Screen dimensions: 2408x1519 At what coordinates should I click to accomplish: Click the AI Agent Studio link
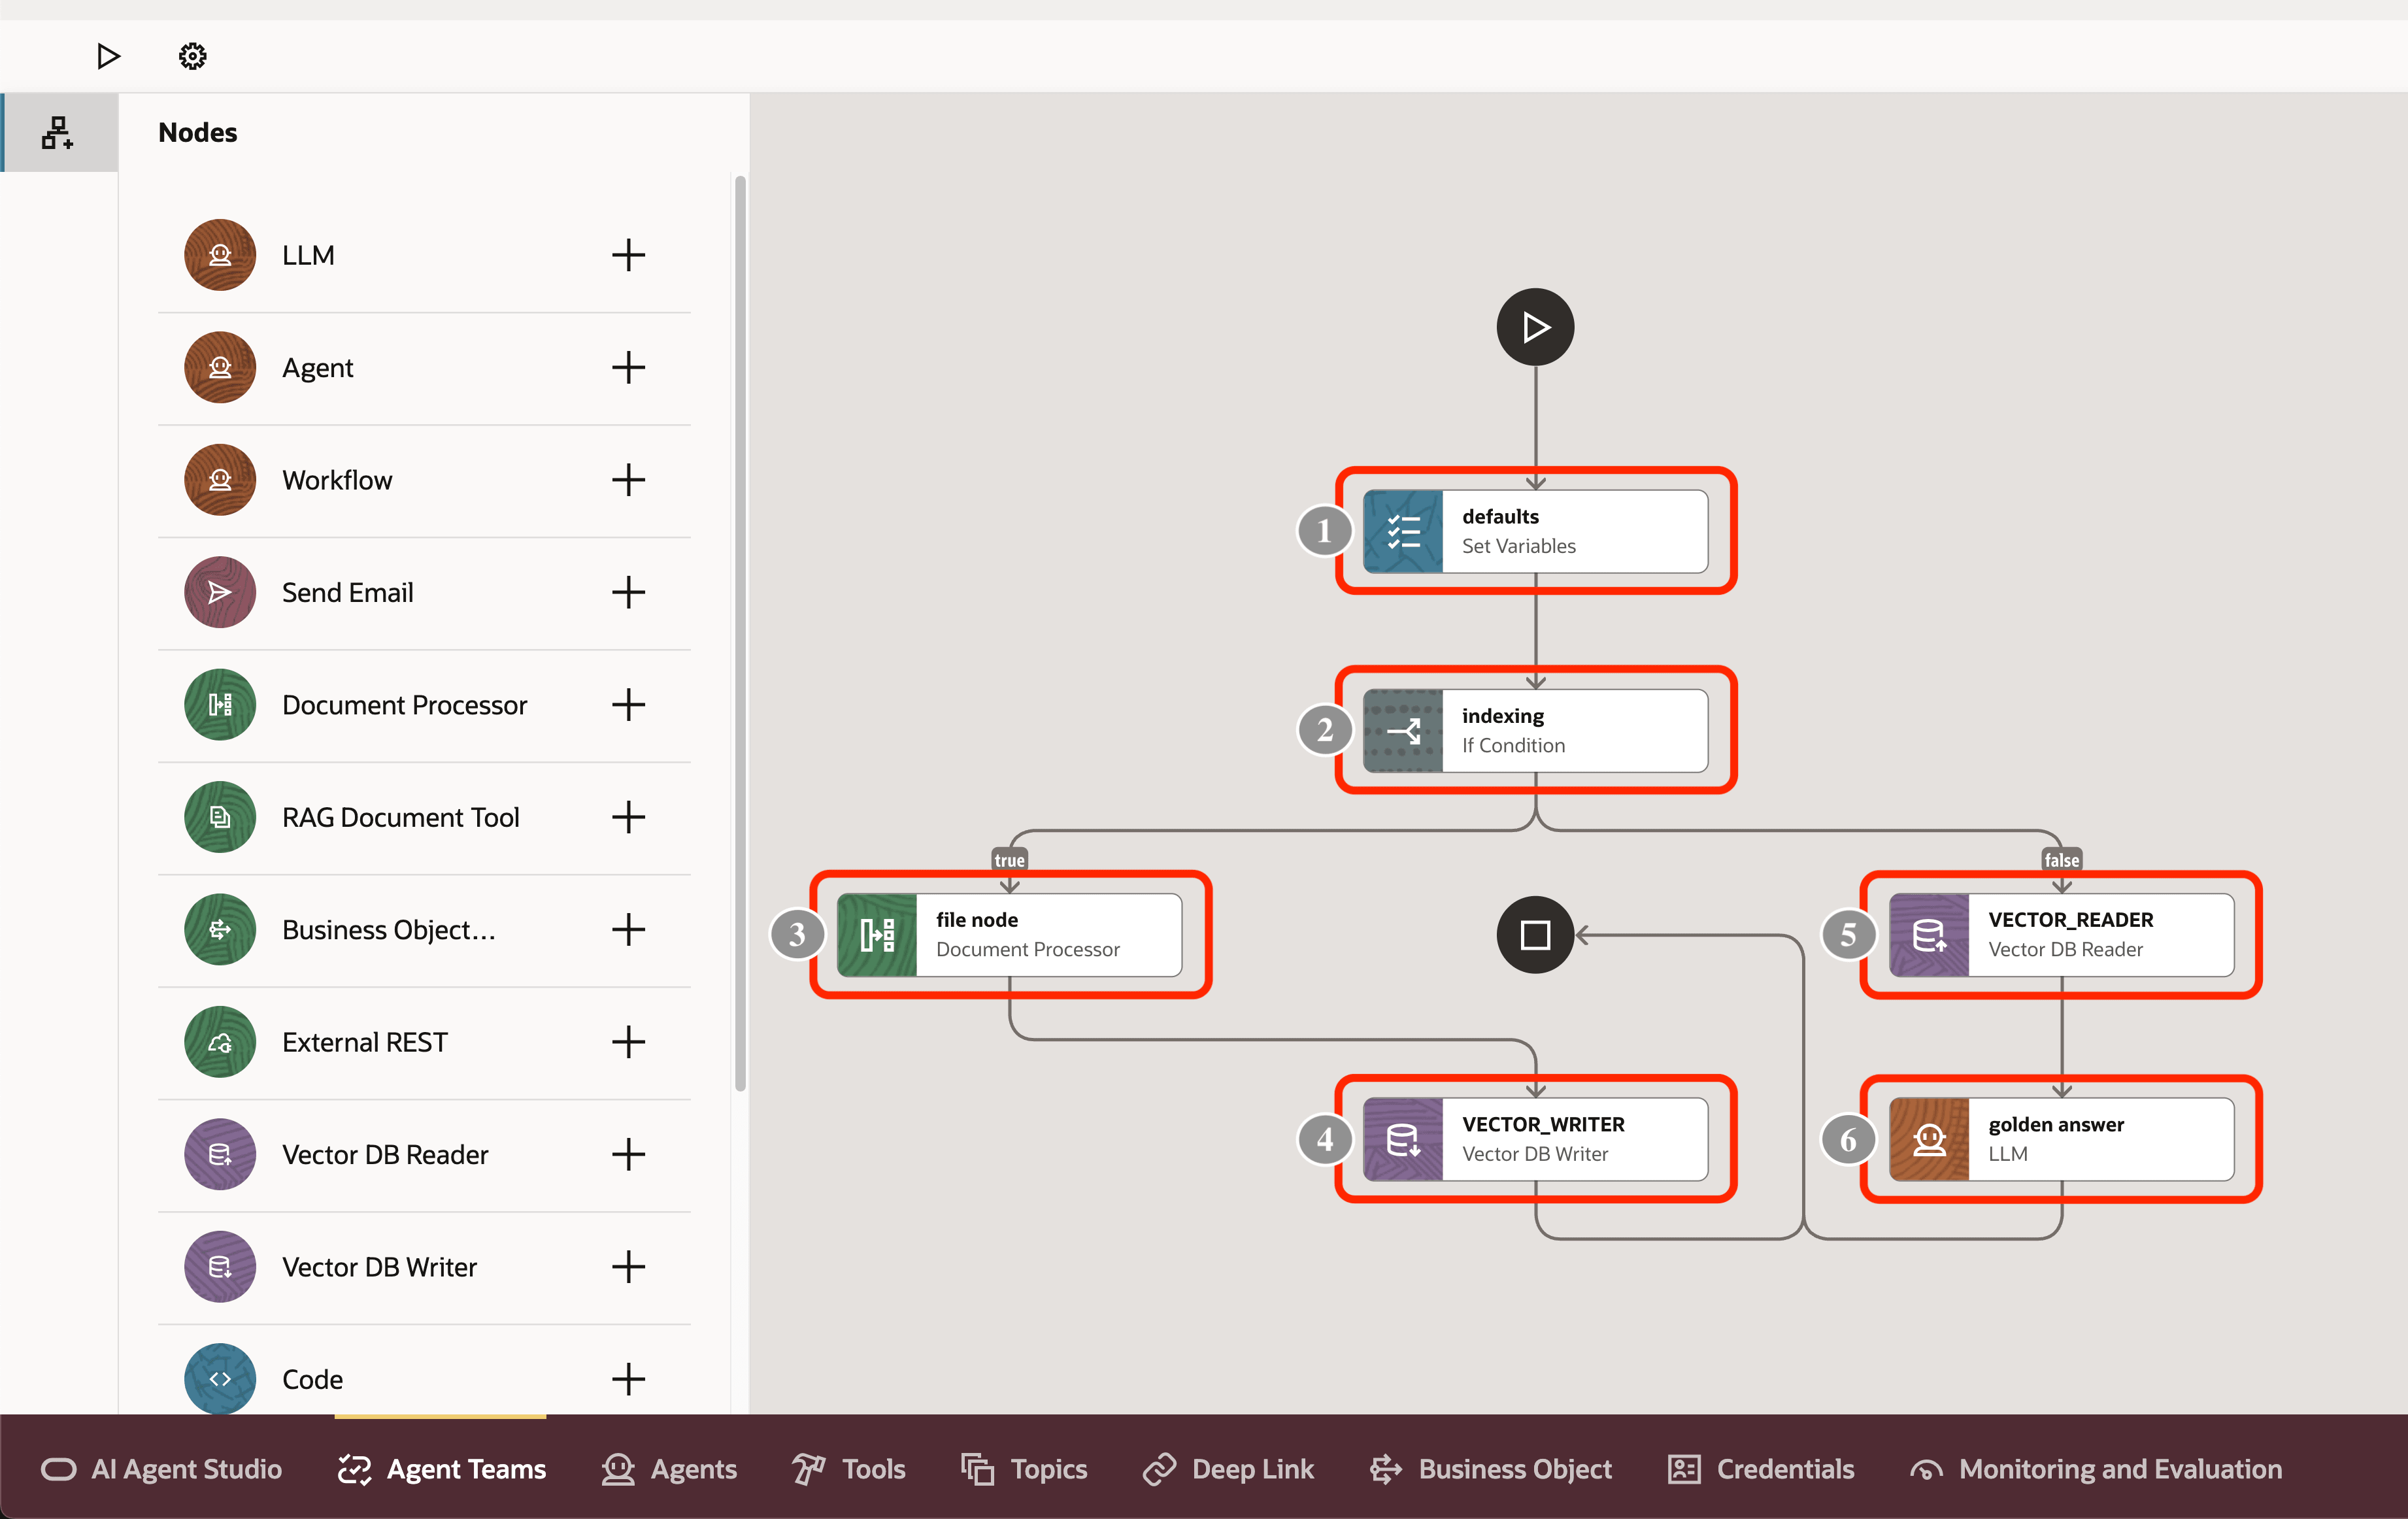162,1469
